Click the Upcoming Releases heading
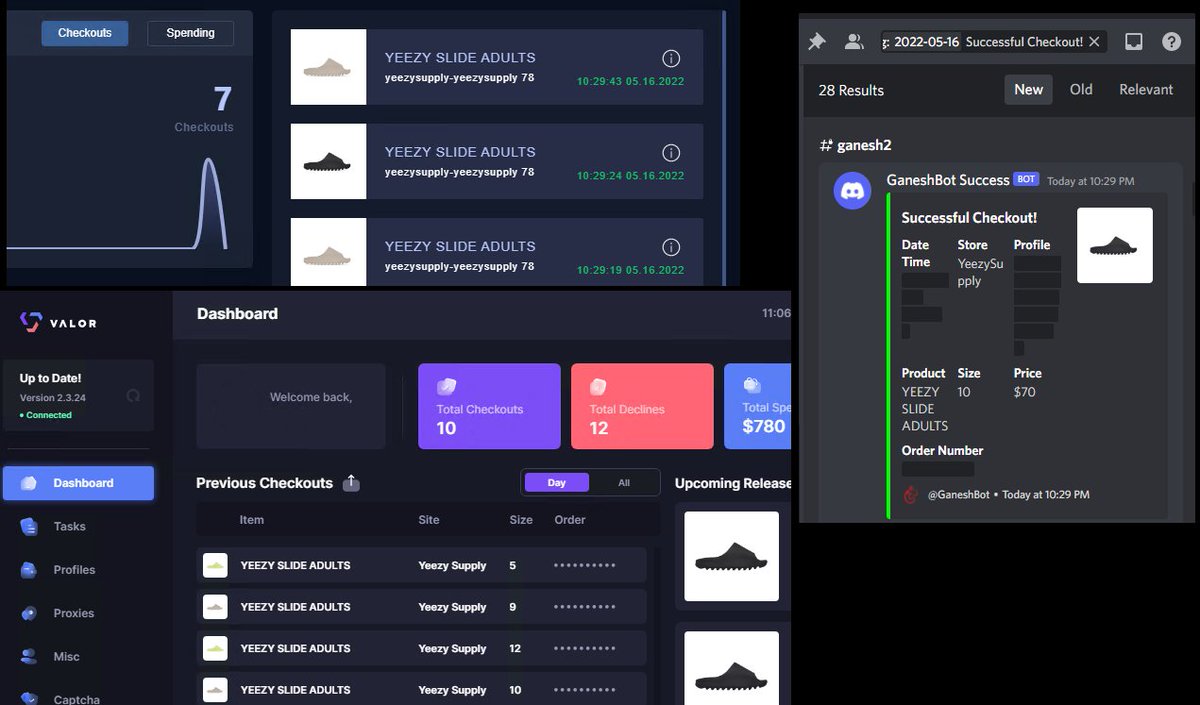 click(x=733, y=483)
